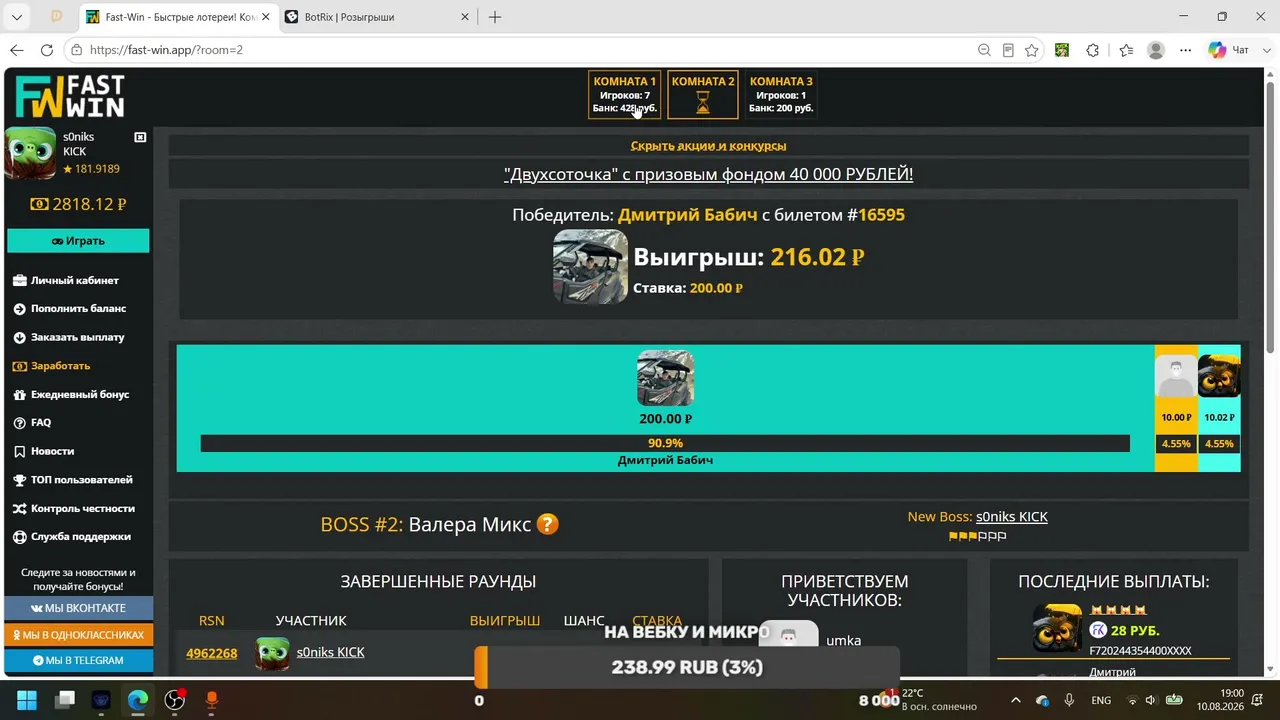1280x720 pixels.
Task: Open browser Settings and more menu
Action: [x=1186, y=50]
